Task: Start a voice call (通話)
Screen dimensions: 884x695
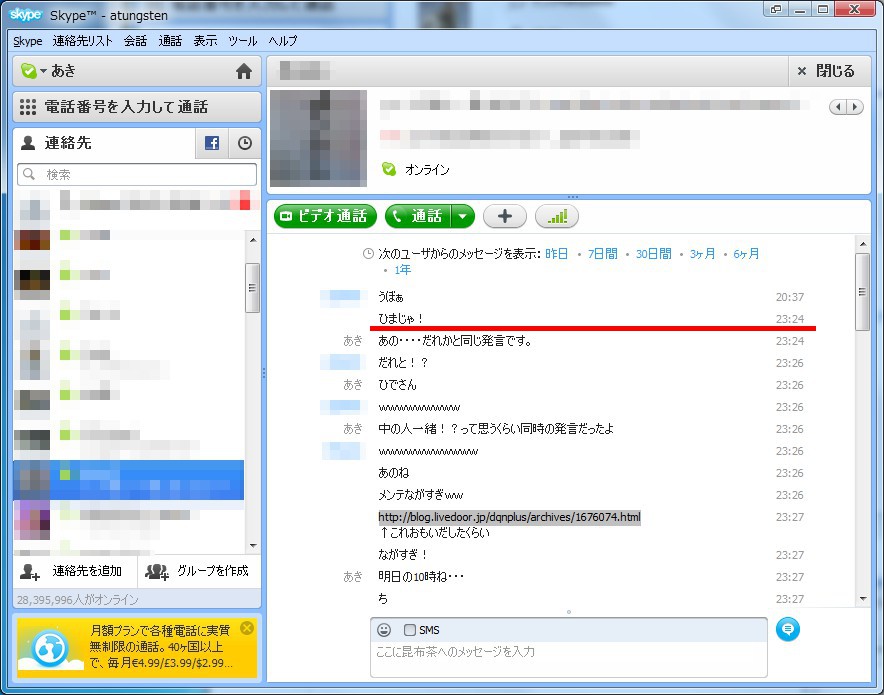Action: (418, 216)
